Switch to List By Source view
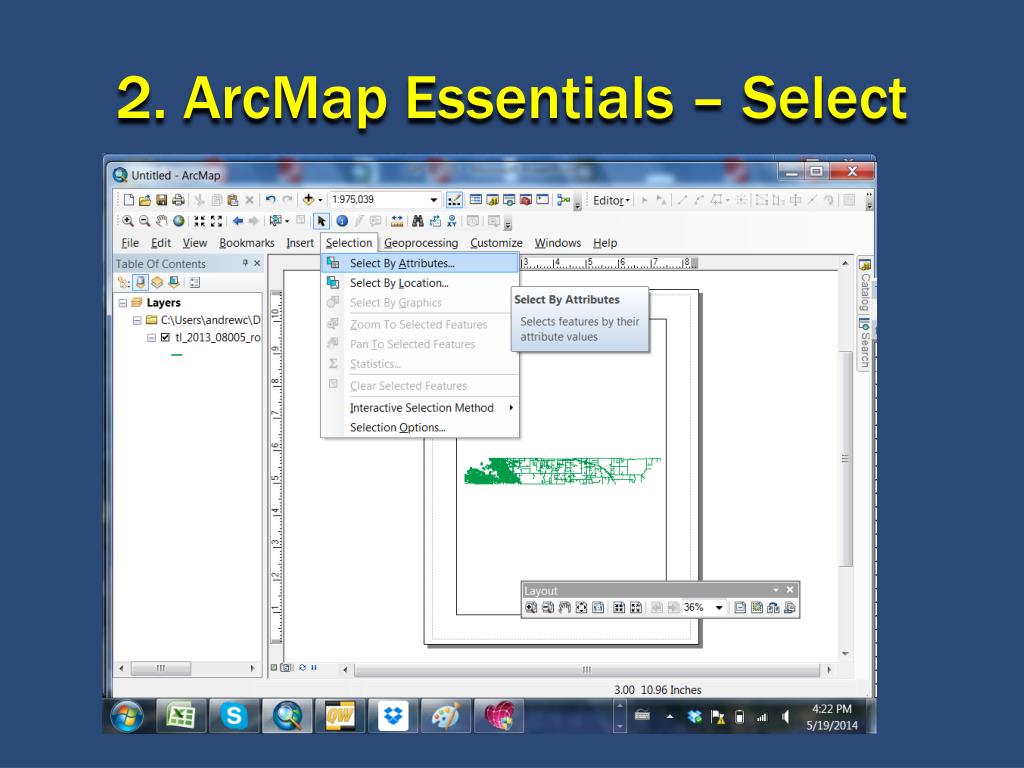This screenshot has height=768, width=1024. click(x=140, y=283)
